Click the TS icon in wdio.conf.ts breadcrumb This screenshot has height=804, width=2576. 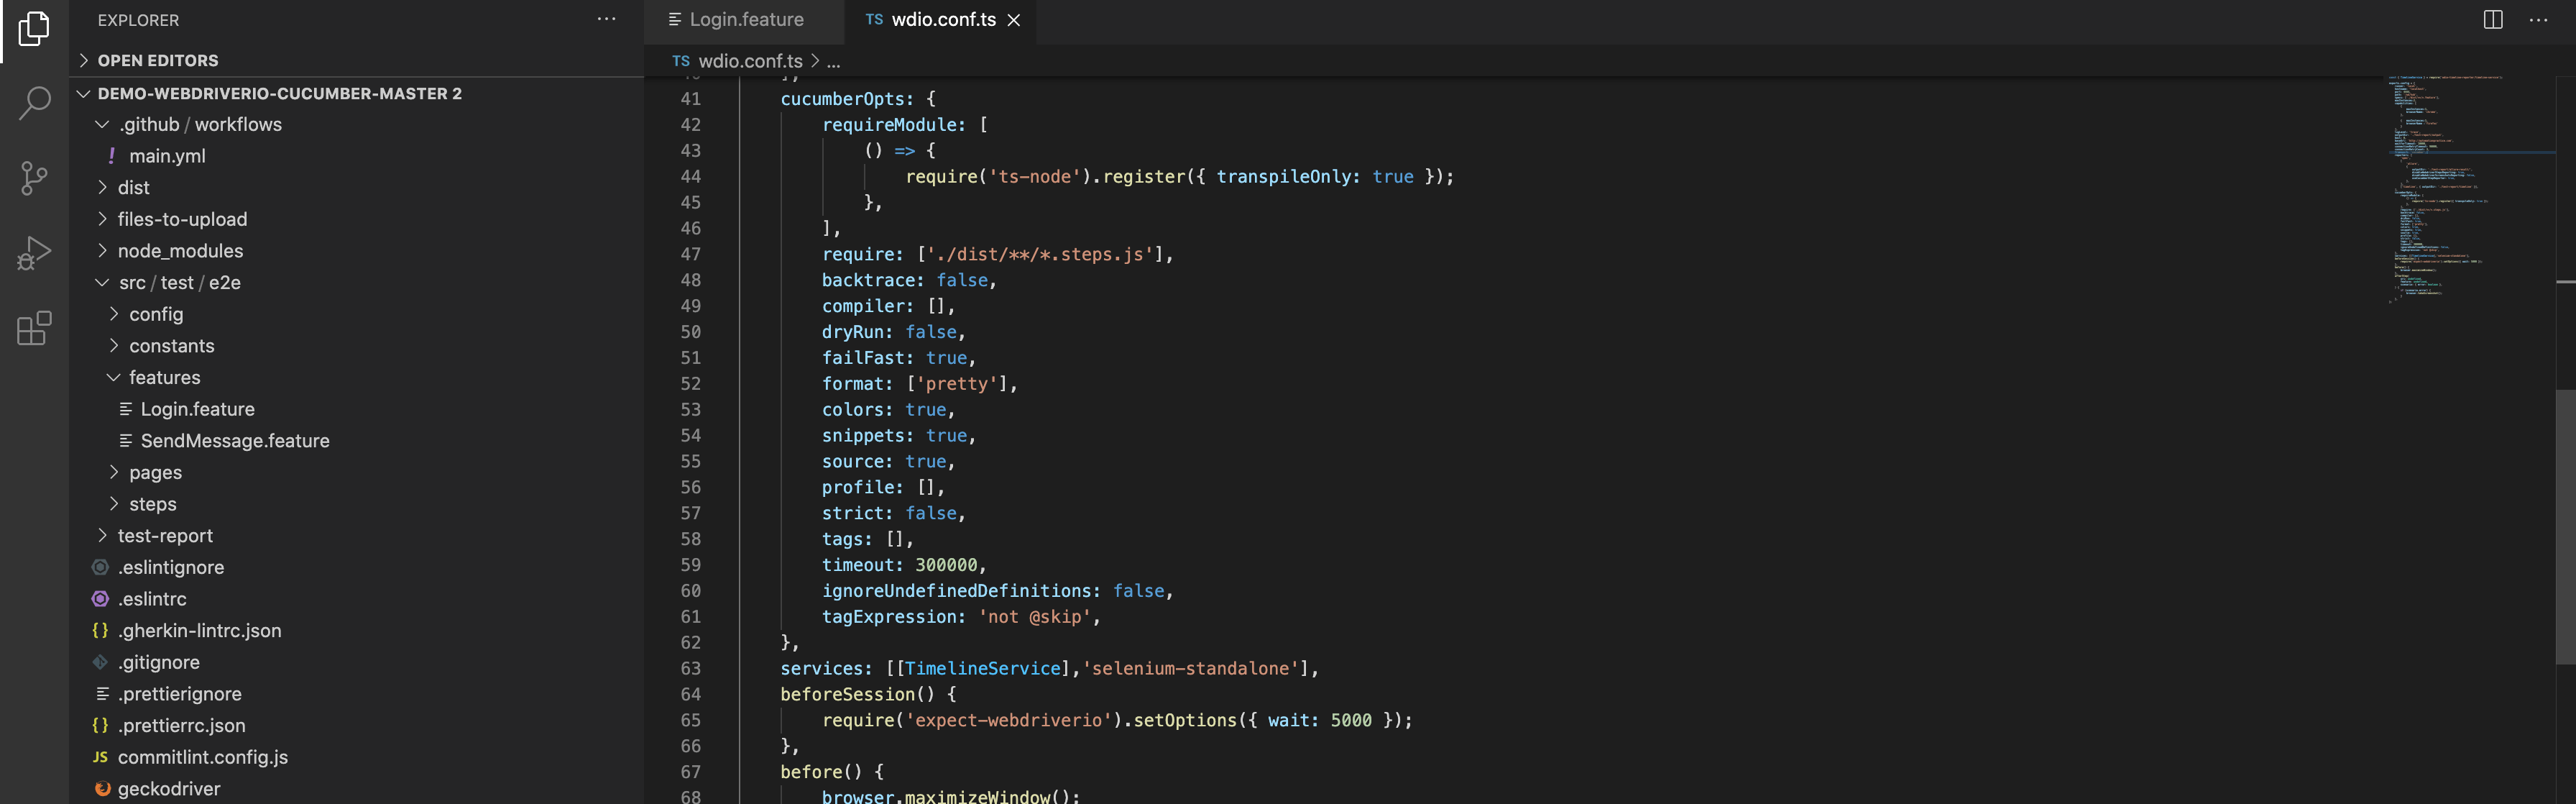(x=681, y=61)
